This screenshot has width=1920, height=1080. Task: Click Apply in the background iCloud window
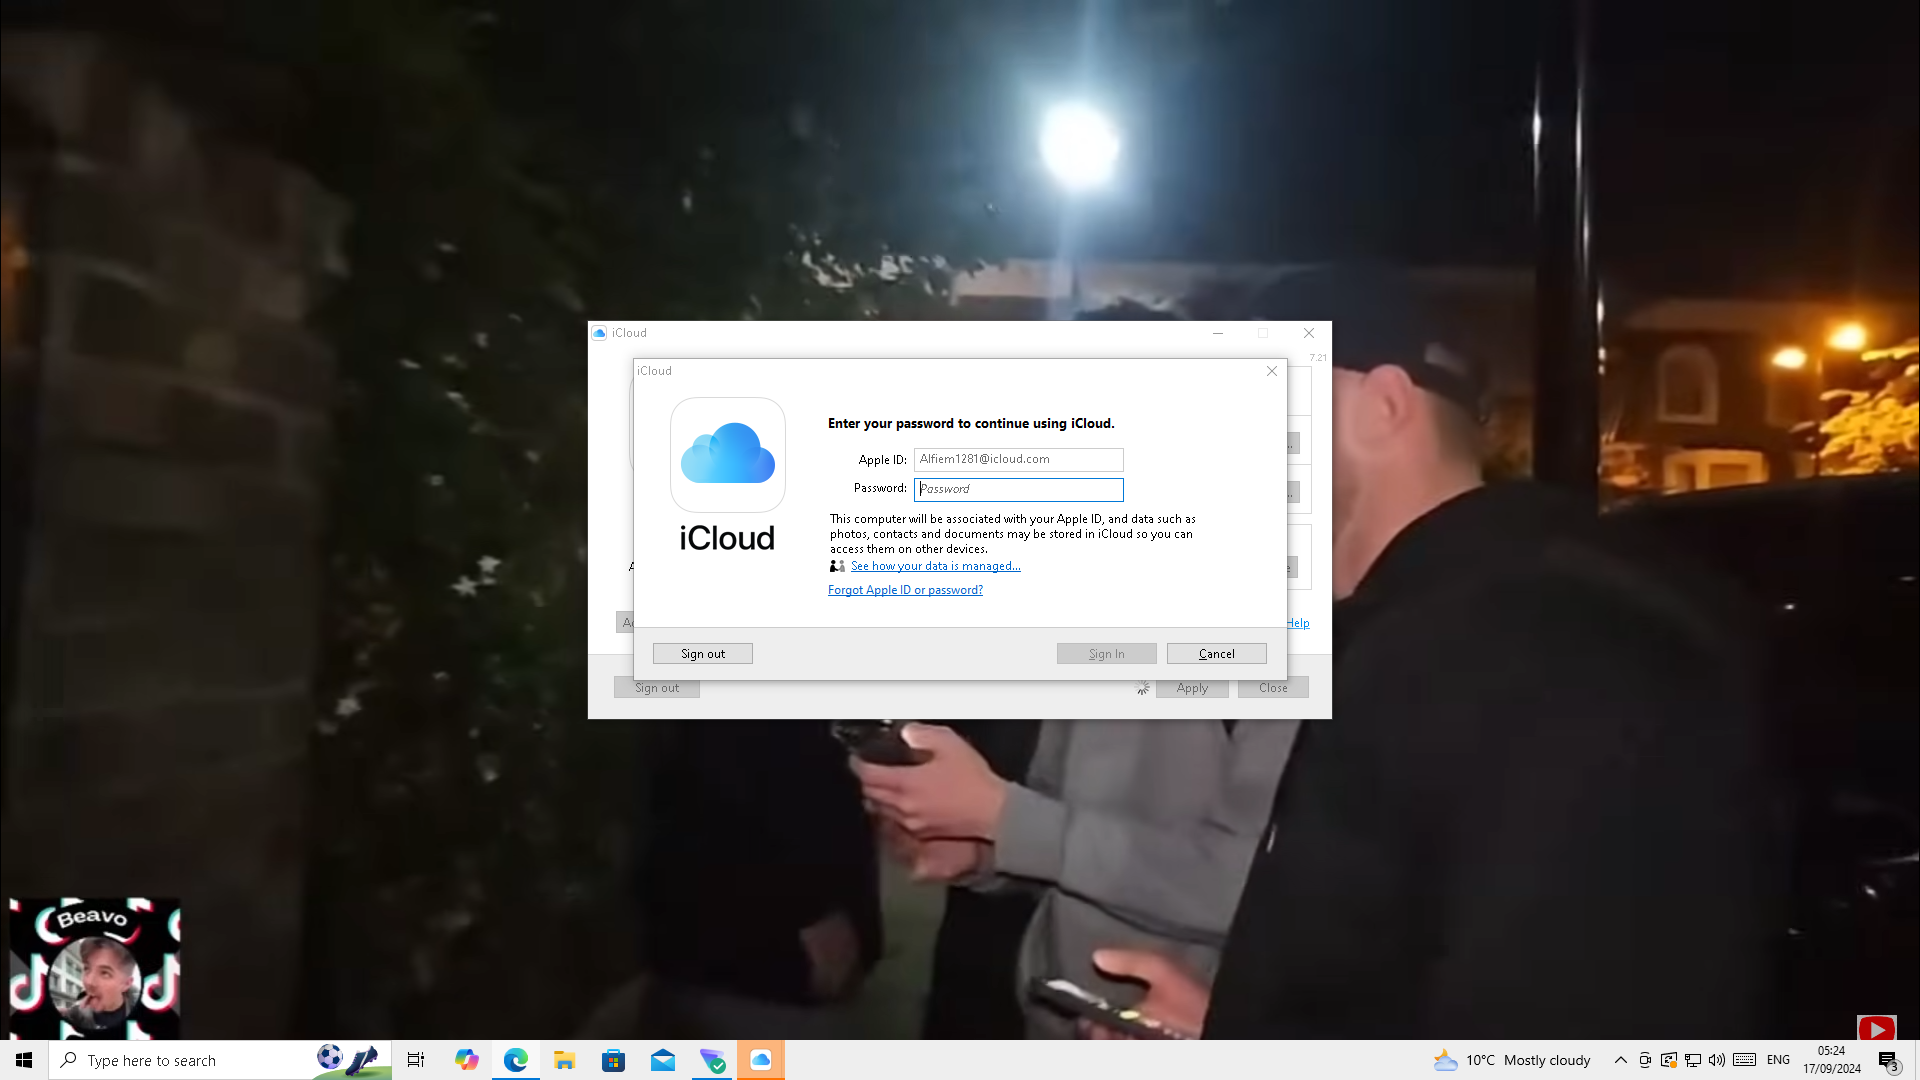click(1192, 688)
